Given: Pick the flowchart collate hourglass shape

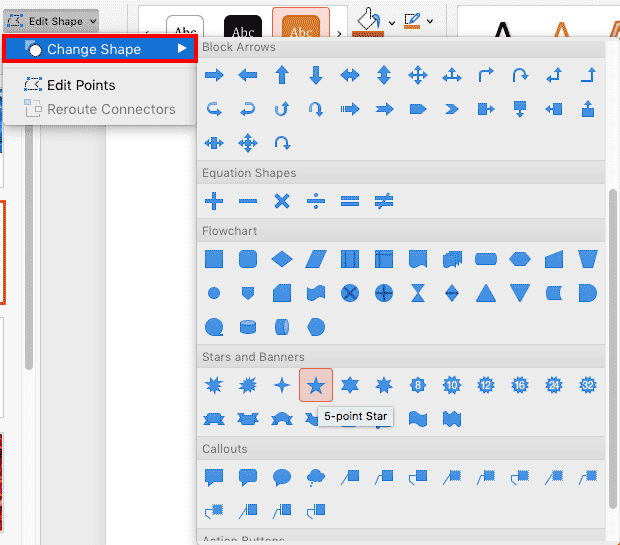Looking at the screenshot, I should tap(418, 293).
